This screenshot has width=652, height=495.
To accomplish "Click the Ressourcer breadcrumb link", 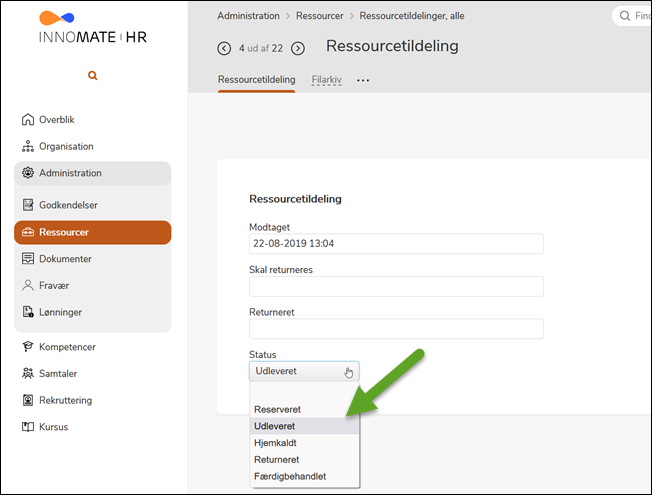I will tap(320, 16).
